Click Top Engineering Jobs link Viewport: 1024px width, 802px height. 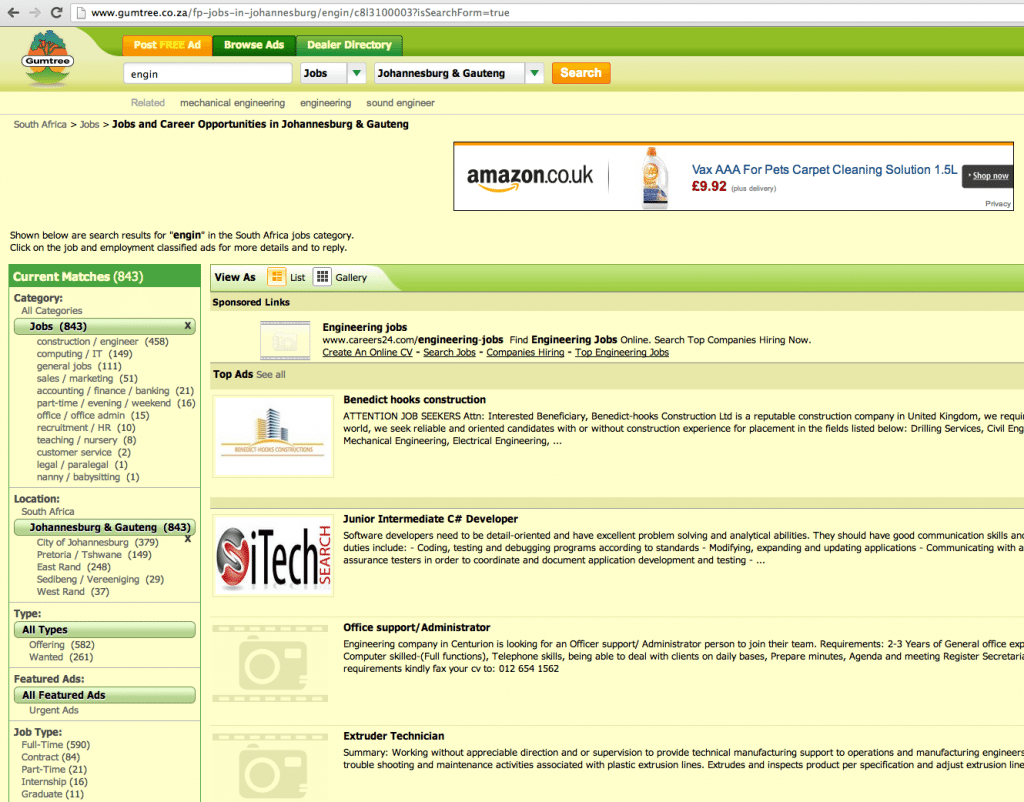622,353
